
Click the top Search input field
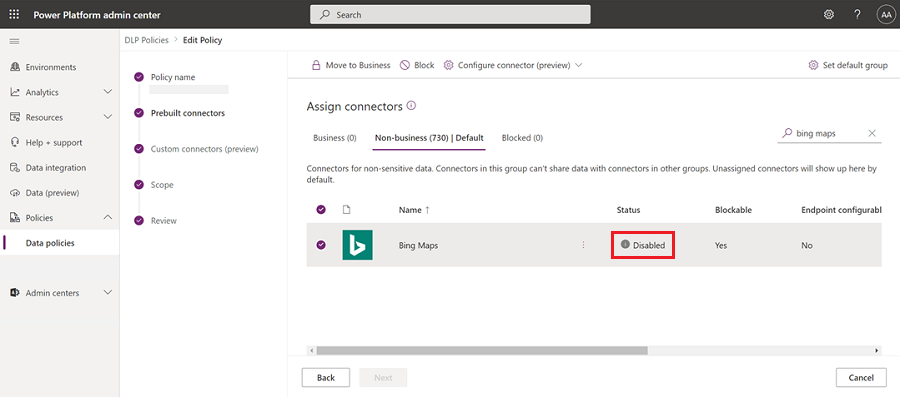tap(450, 15)
